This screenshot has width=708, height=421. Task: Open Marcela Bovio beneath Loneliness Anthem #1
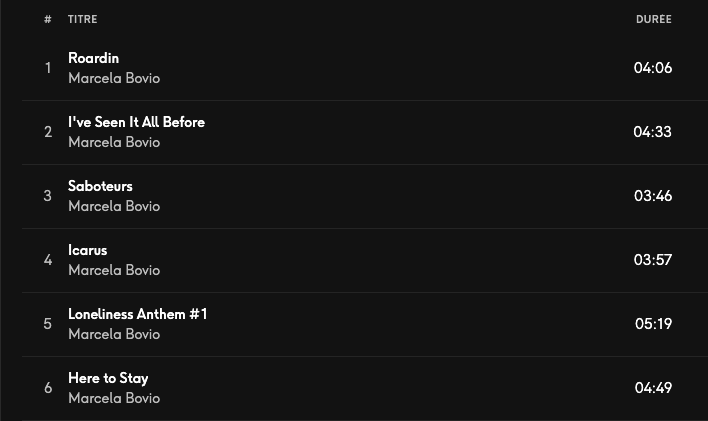[x=114, y=334]
